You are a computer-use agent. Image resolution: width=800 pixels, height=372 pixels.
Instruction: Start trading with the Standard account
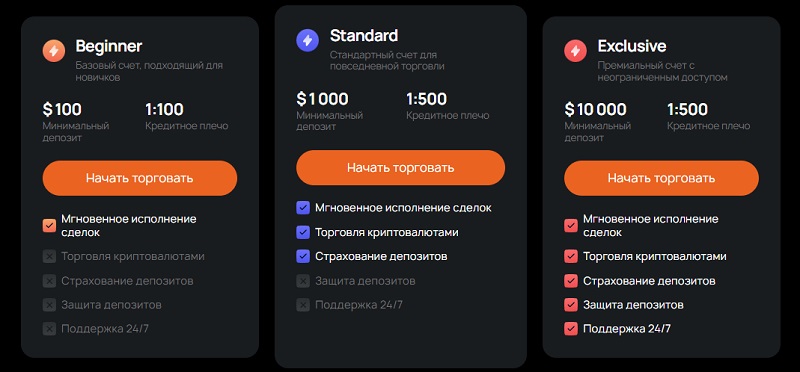pos(401,167)
